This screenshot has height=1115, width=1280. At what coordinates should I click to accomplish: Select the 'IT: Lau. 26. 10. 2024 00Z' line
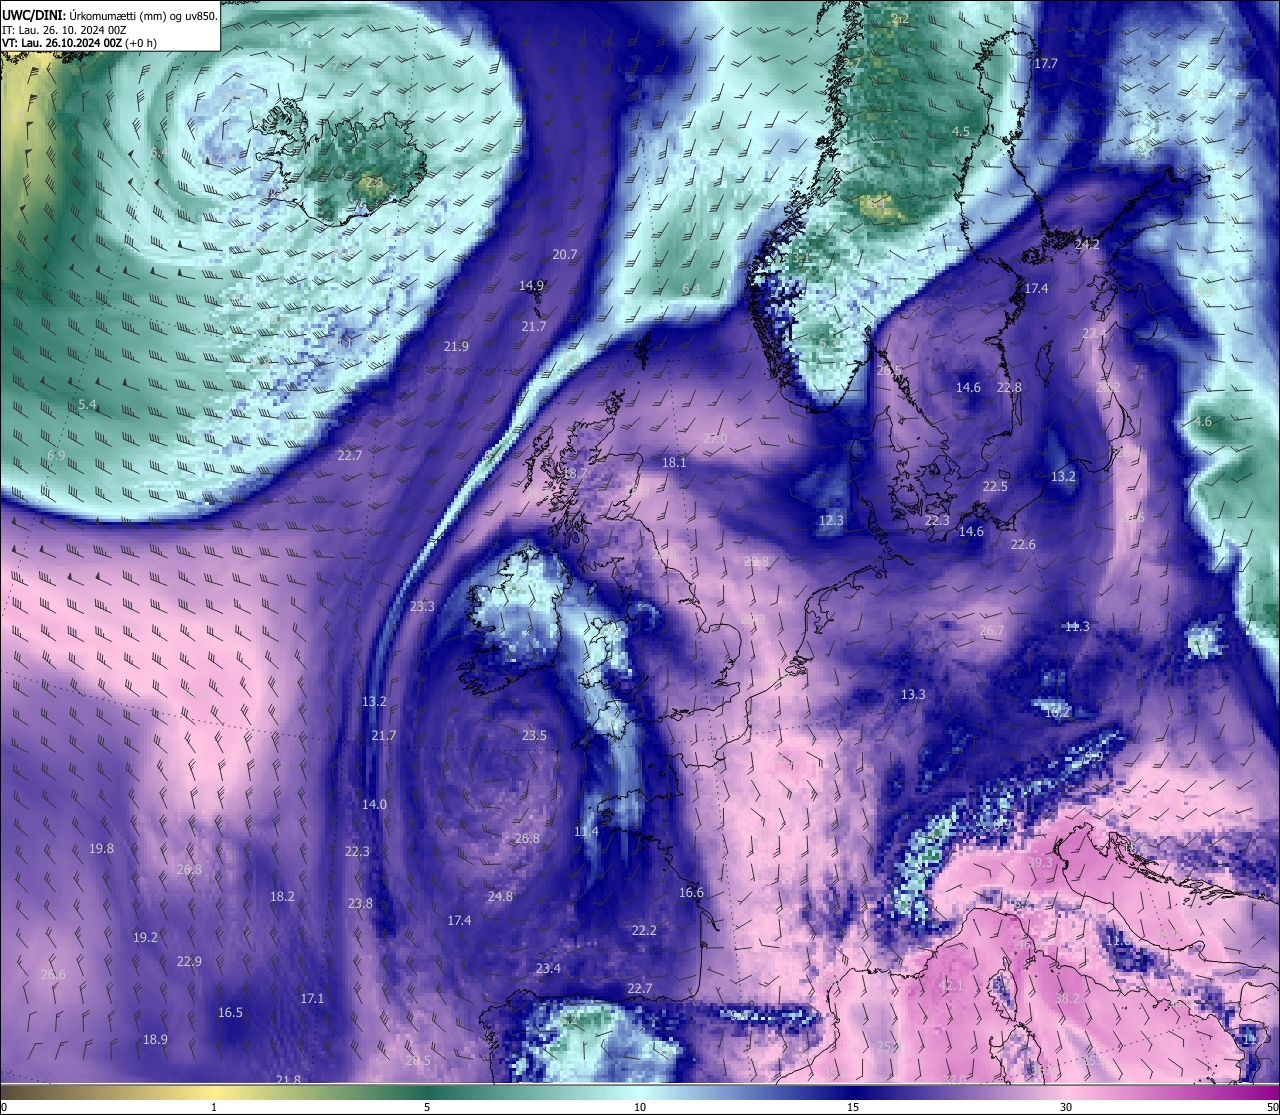point(64,30)
